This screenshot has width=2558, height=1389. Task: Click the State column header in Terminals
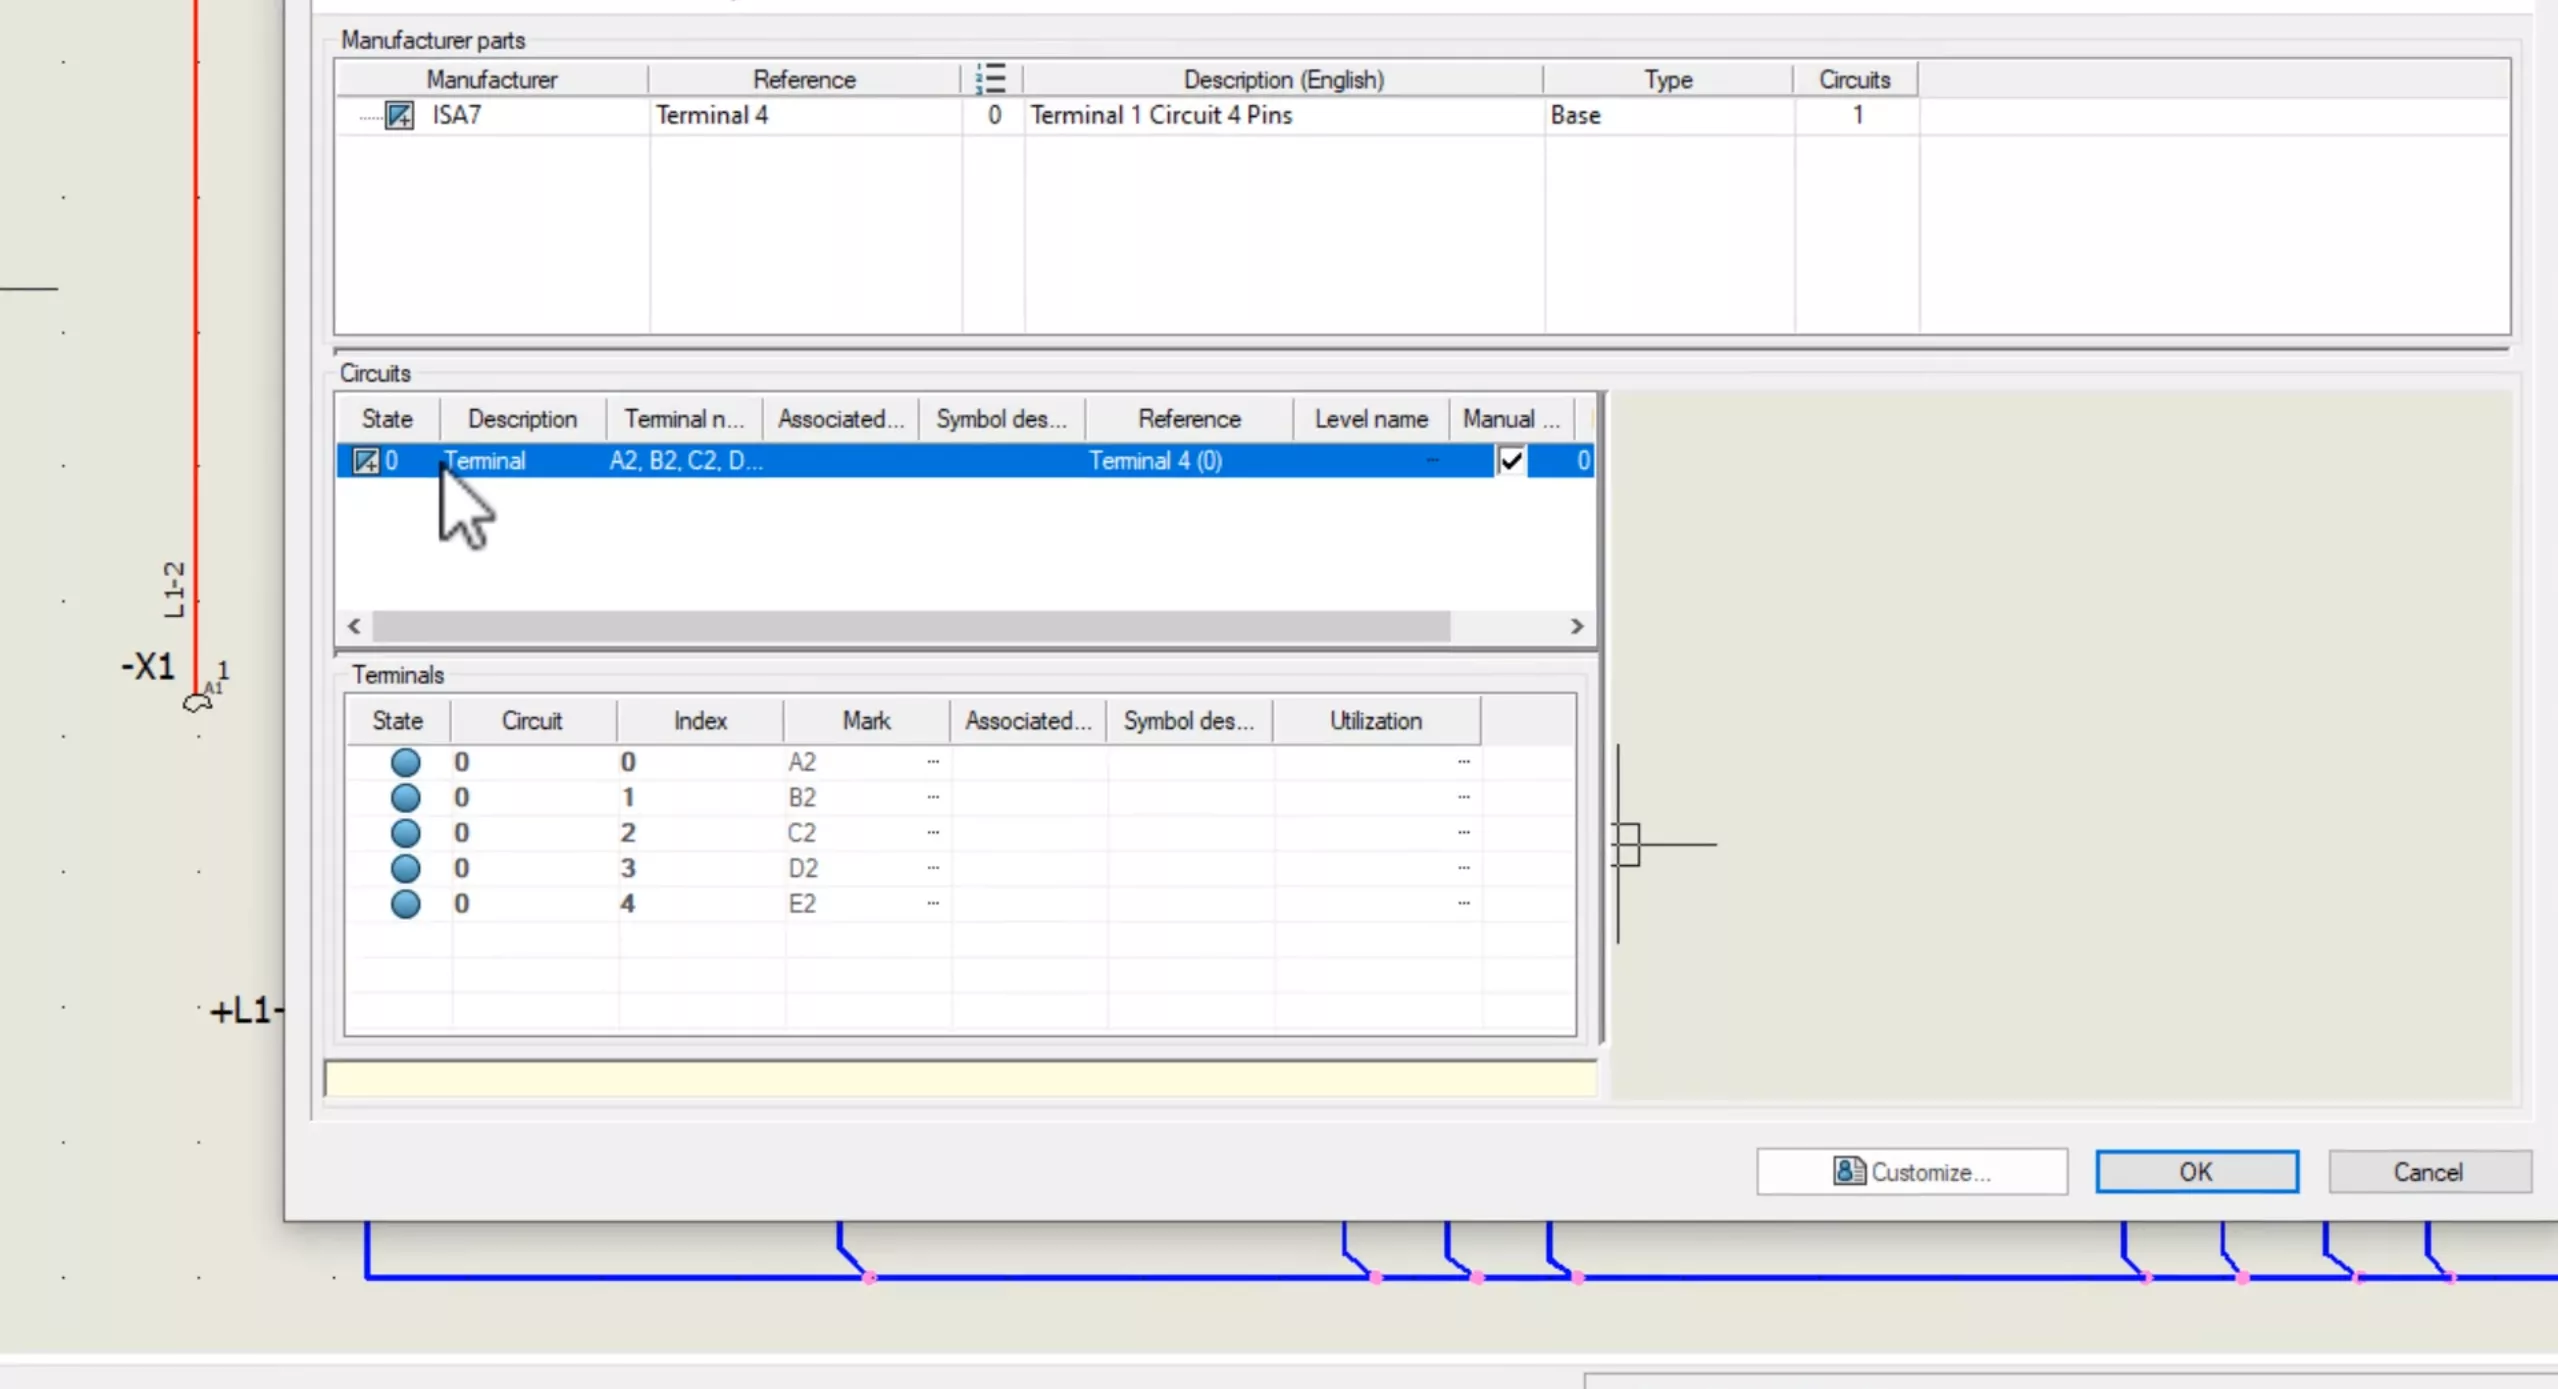point(397,721)
